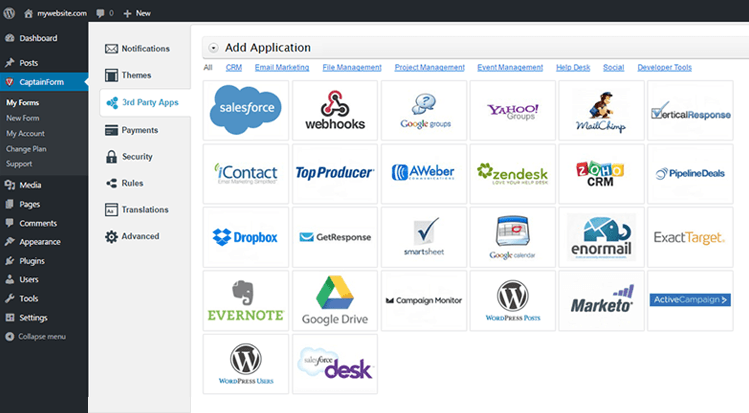Collapse the WordPress admin menu
The image size is (749, 413).
[36, 337]
